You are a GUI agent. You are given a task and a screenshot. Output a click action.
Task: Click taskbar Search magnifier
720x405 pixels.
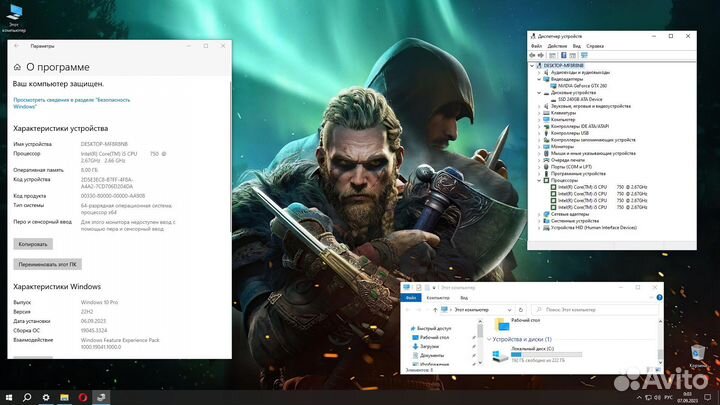click(x=27, y=397)
